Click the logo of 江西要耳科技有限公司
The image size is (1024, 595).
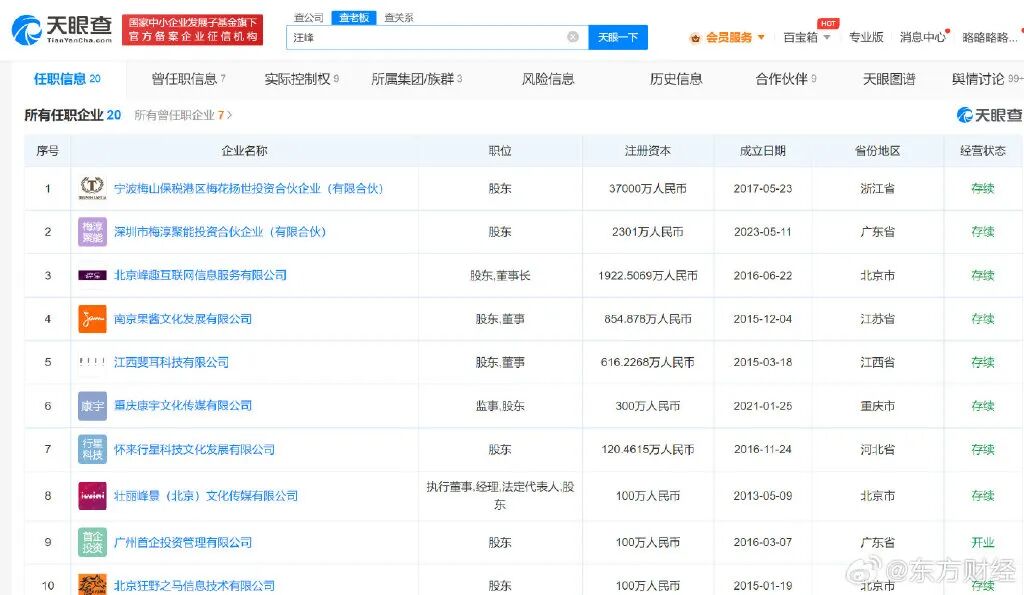pos(92,362)
